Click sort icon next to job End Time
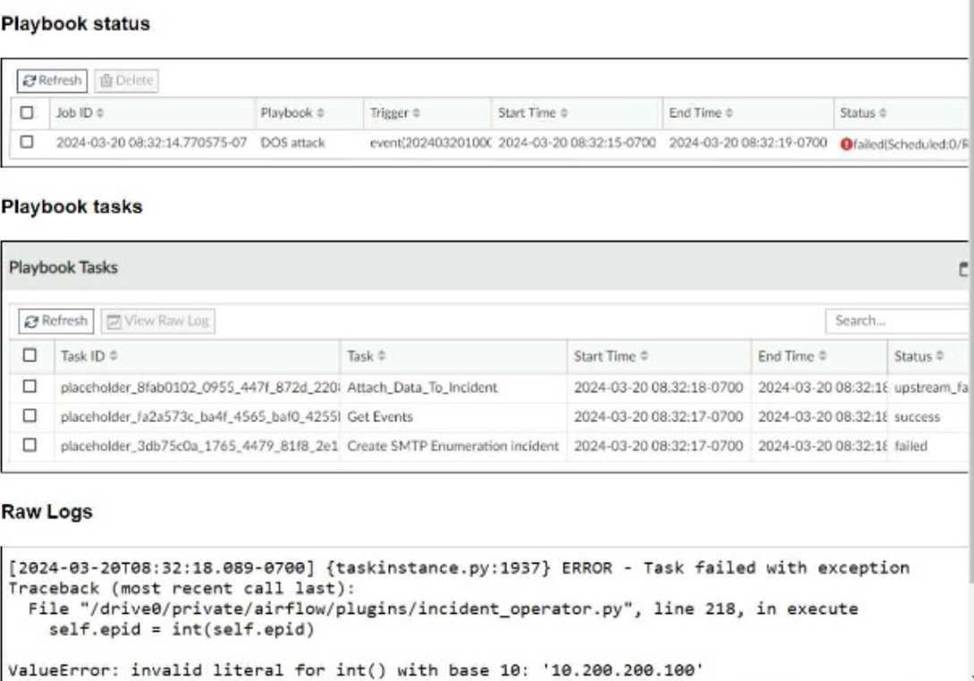This screenshot has height=681, width=974. click(x=729, y=114)
